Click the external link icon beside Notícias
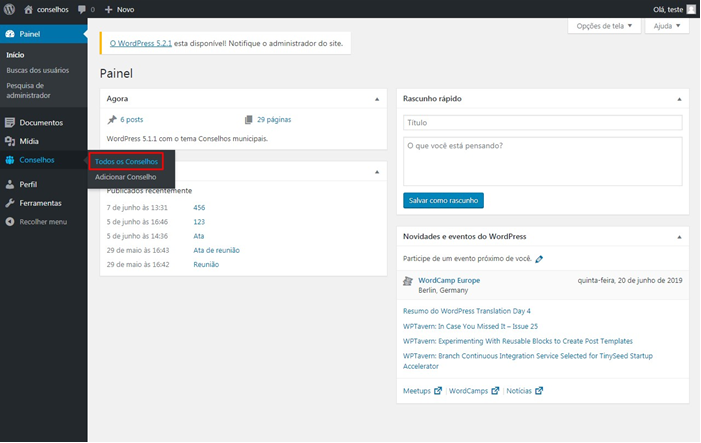701x443 pixels. 539,391
